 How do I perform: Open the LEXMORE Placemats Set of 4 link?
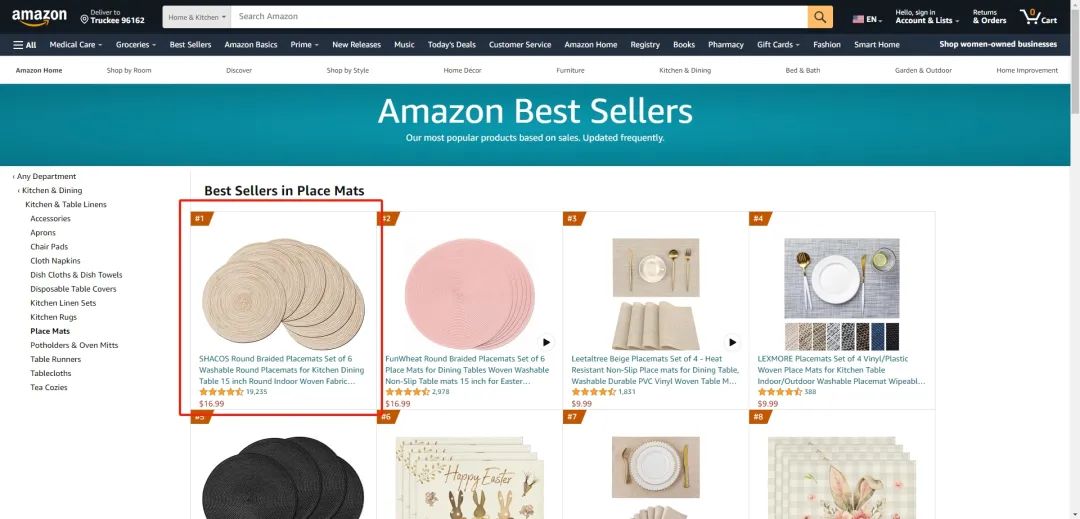coord(841,370)
